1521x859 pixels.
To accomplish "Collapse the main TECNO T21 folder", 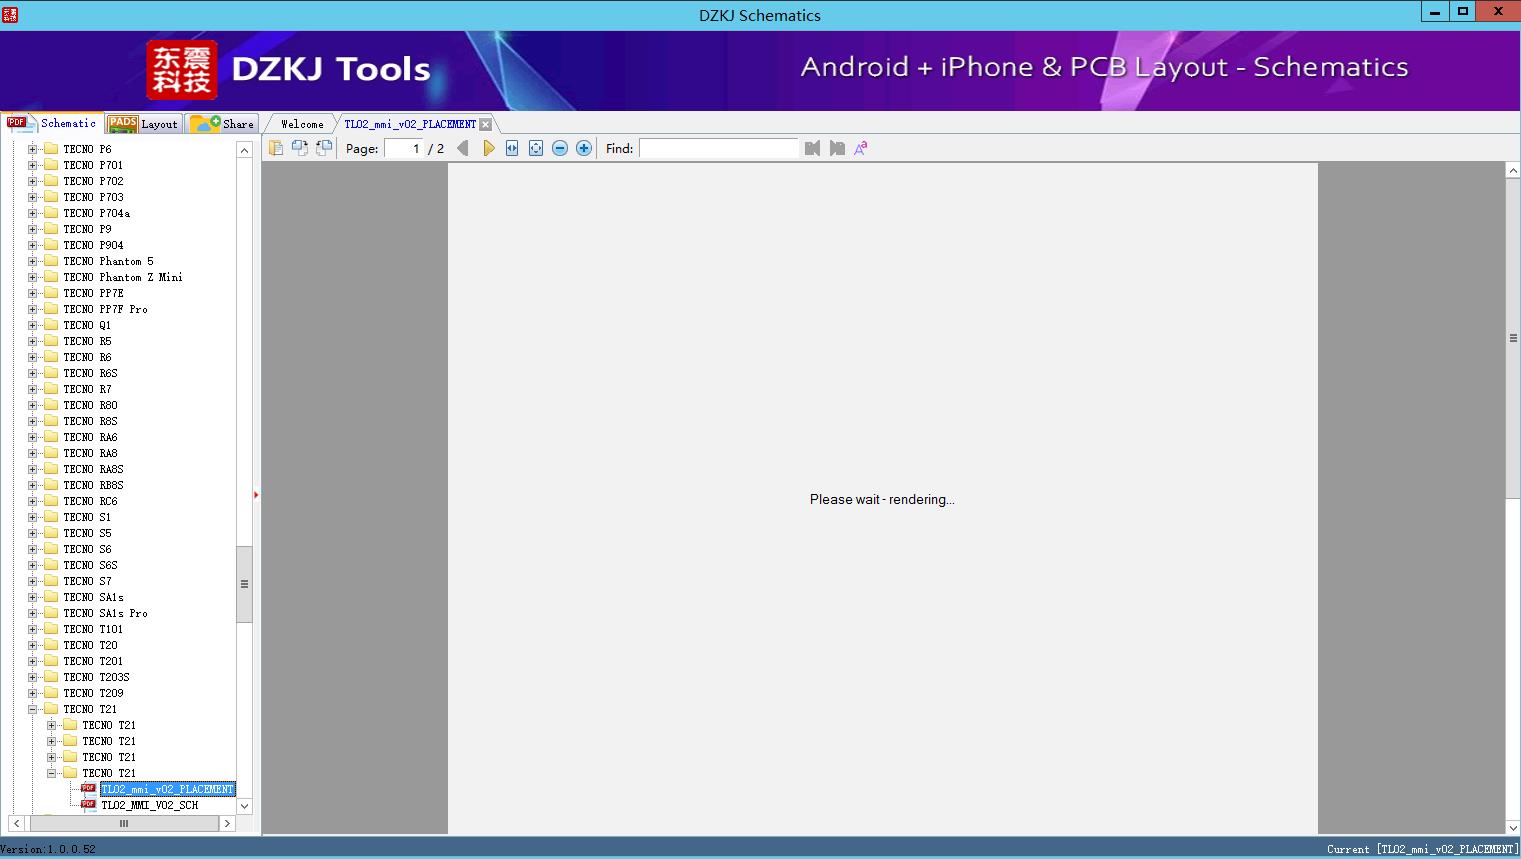I will 32,709.
